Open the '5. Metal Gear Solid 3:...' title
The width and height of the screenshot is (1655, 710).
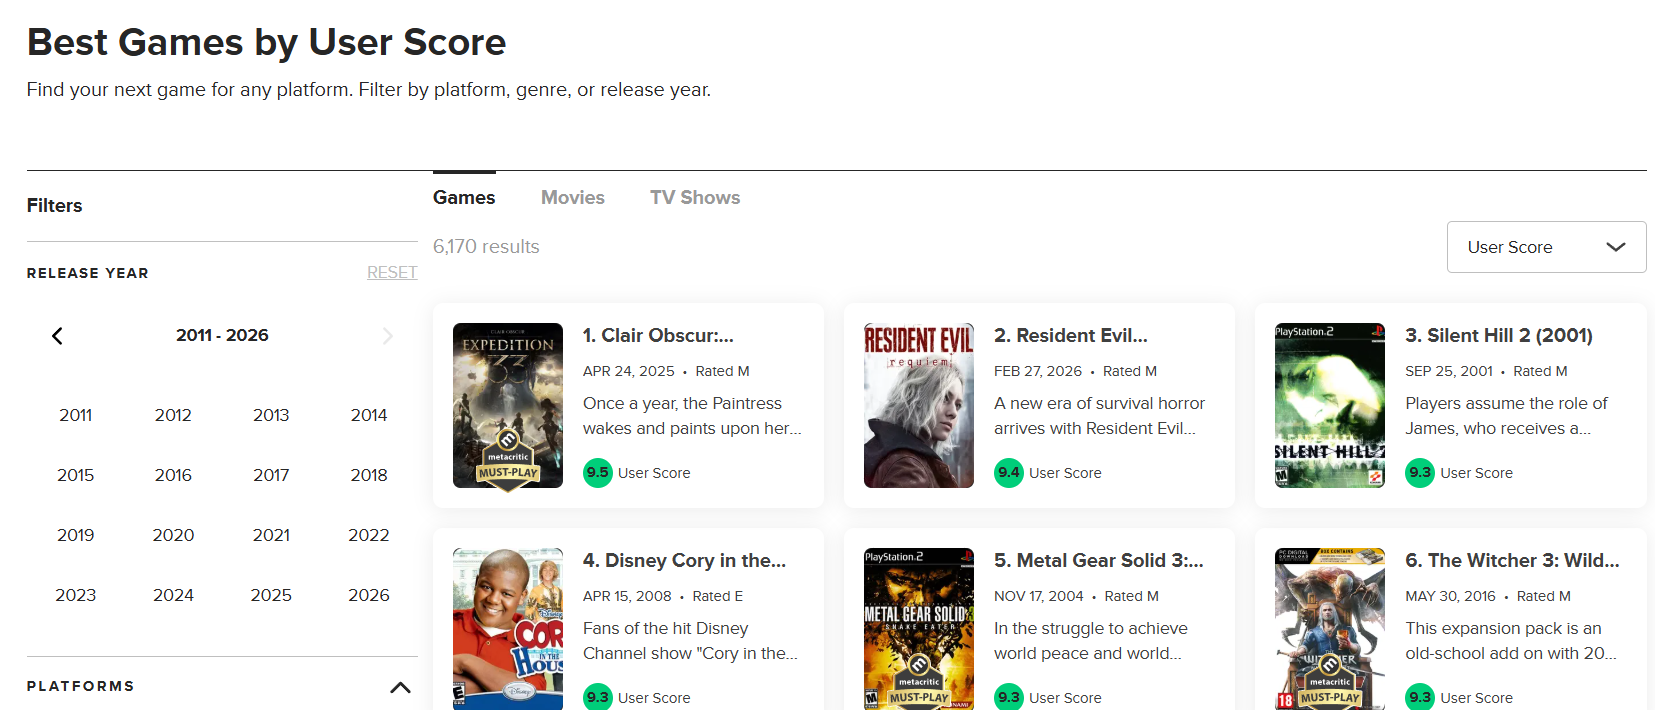point(1099,561)
